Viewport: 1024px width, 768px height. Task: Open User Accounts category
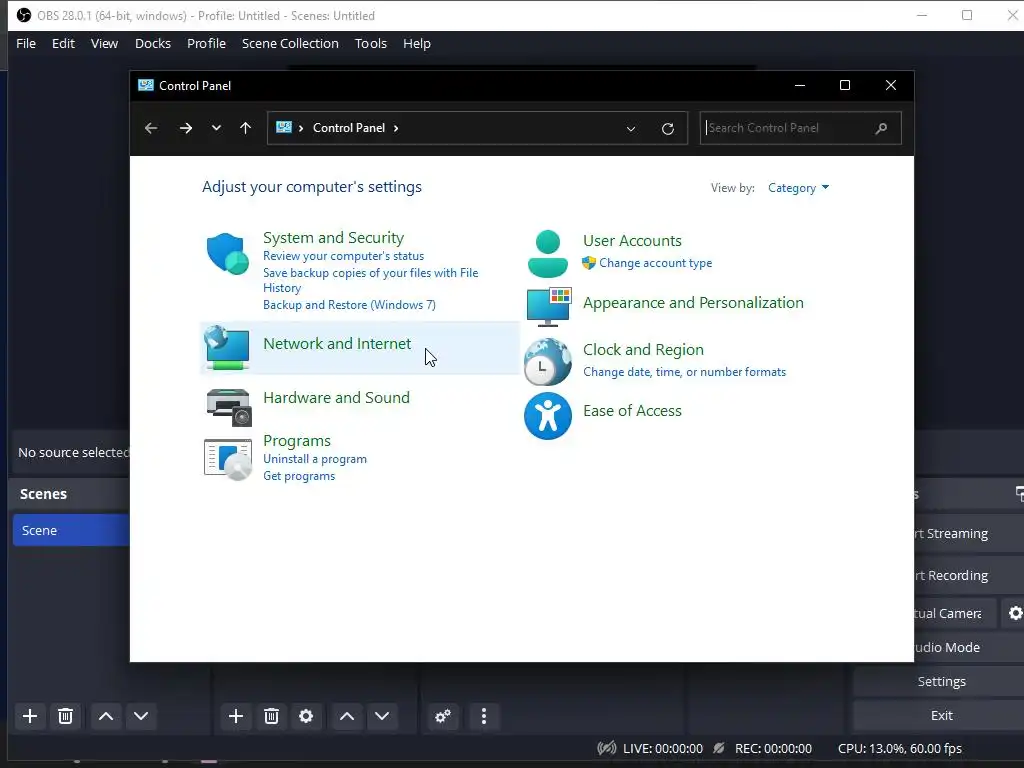coord(632,240)
